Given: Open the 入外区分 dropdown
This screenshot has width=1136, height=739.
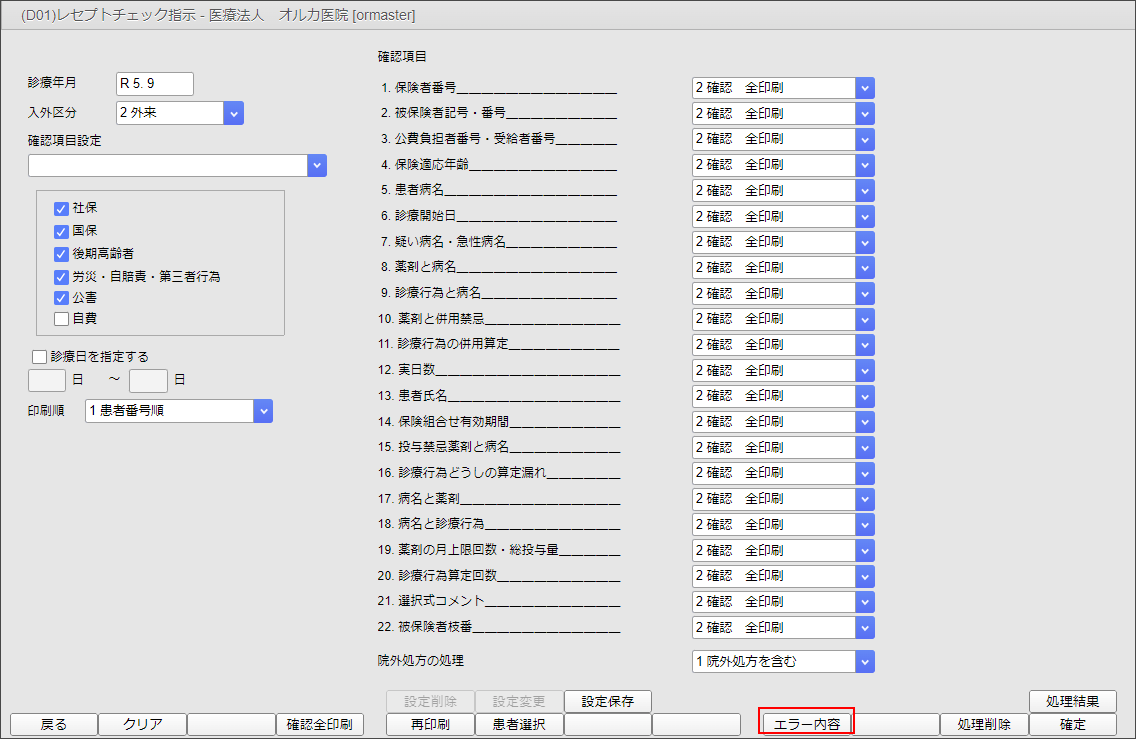Looking at the screenshot, I should point(232,113).
